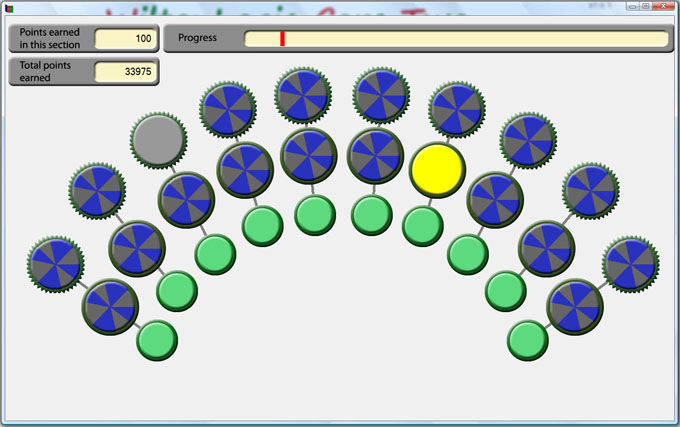The height and width of the screenshot is (427, 680).
Task: Click the yellow highlighted circle
Action: (437, 169)
